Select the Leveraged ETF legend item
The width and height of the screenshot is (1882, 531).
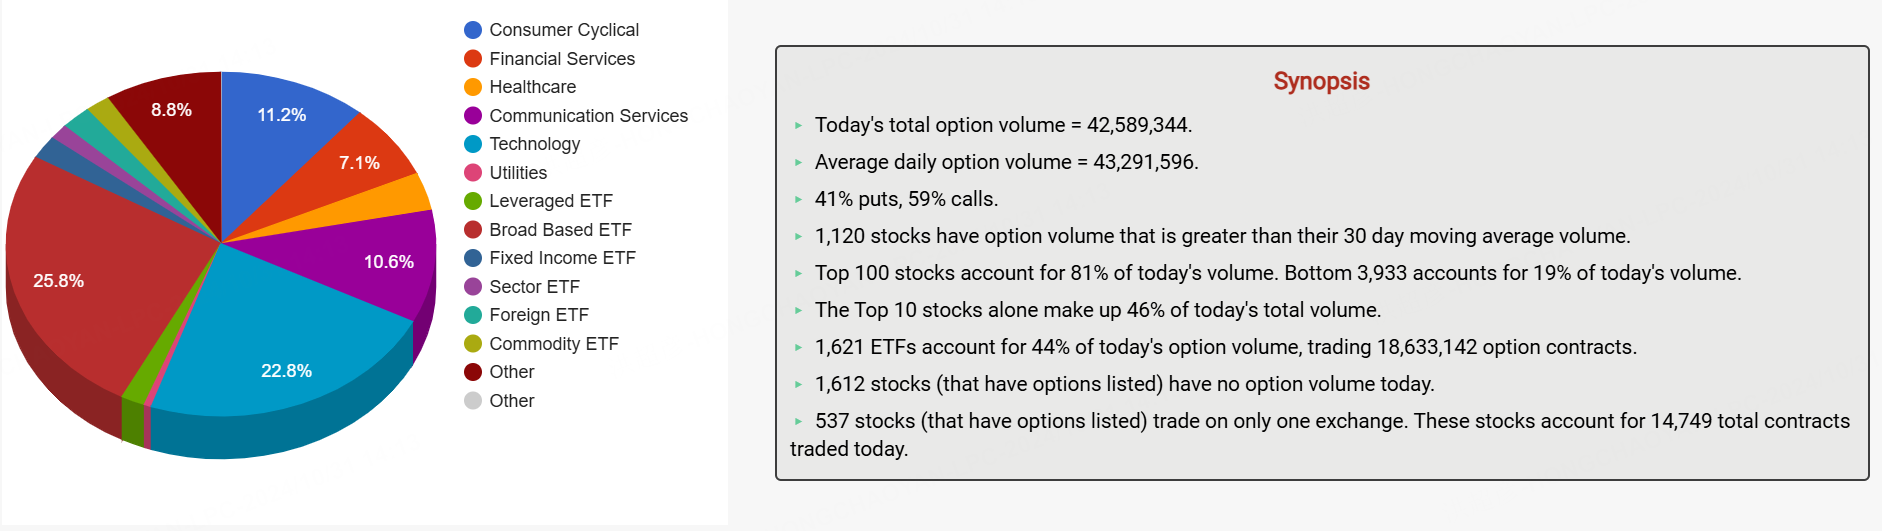[550, 201]
